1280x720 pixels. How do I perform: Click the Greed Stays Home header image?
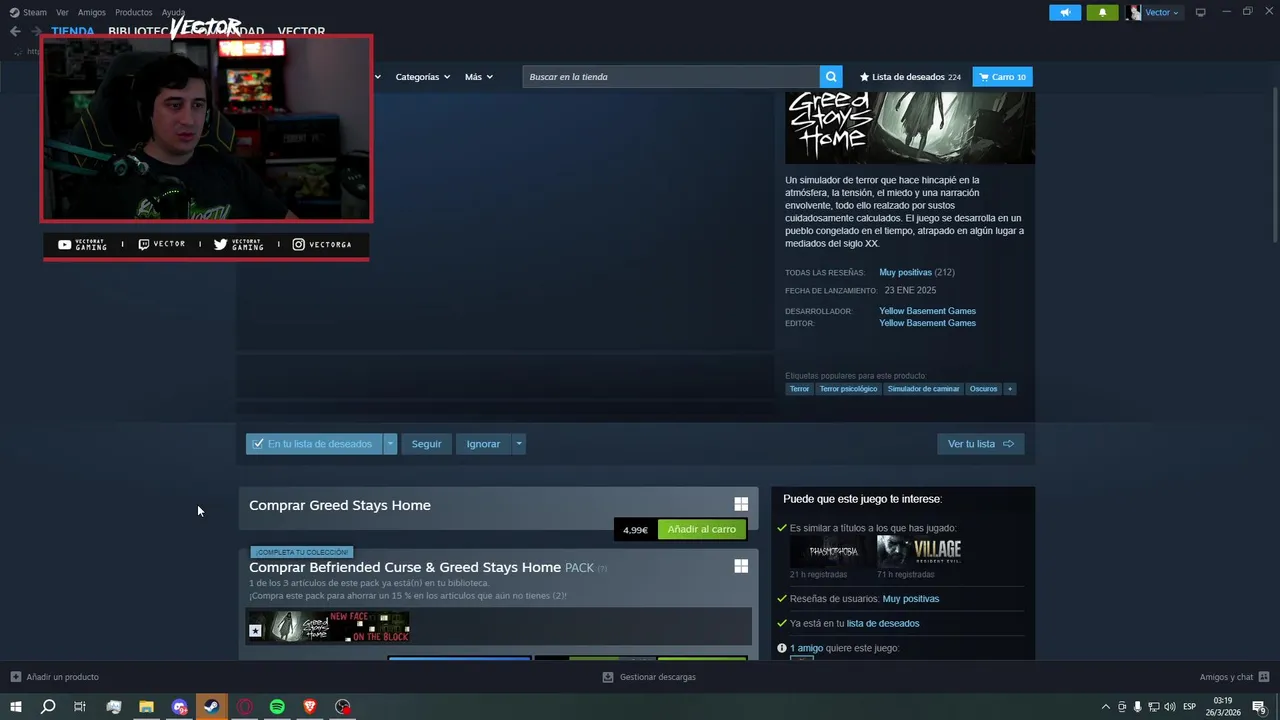910,127
